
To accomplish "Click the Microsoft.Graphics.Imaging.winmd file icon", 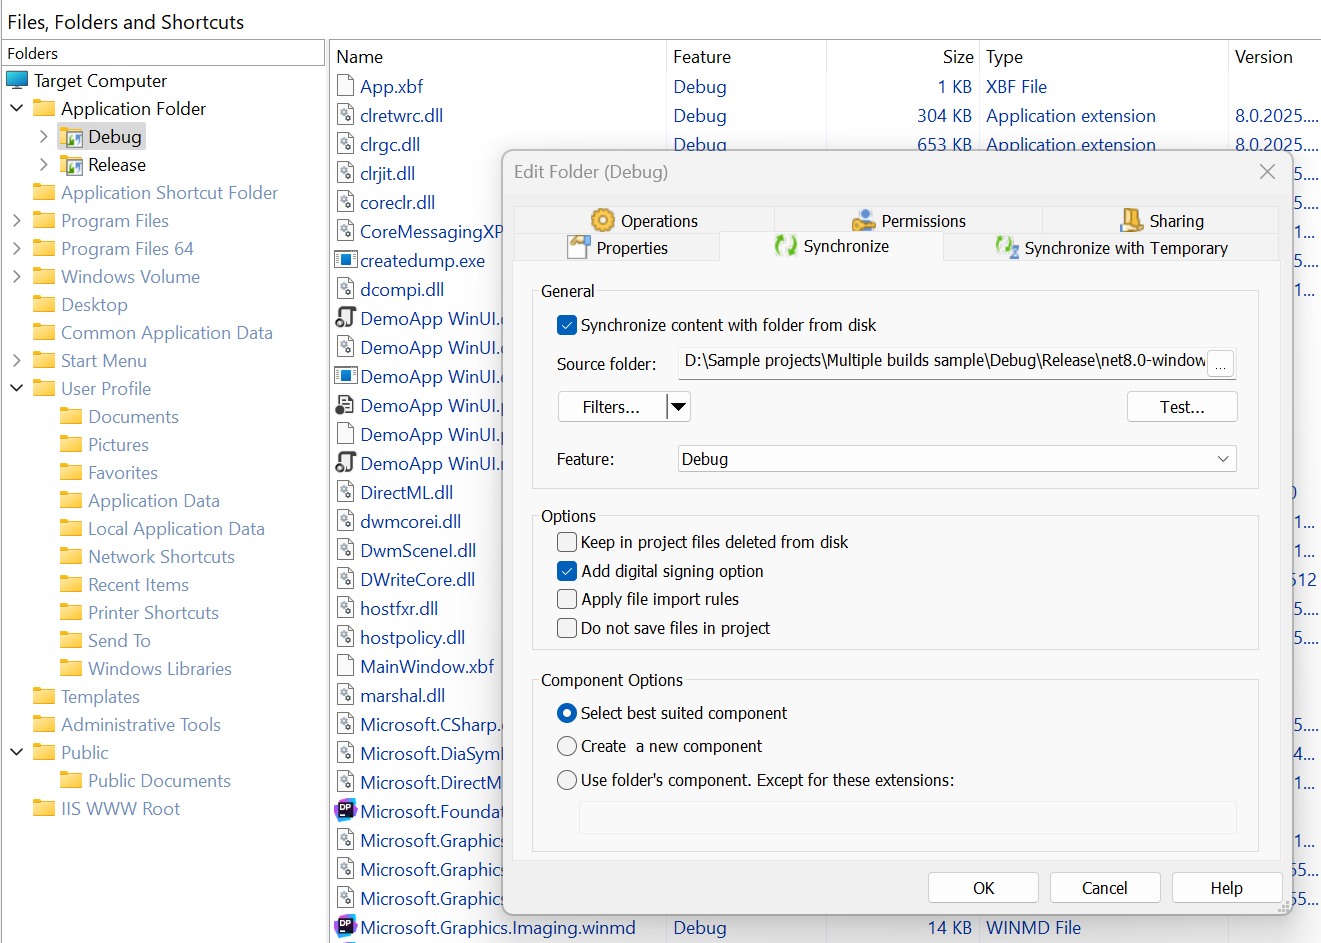I will [x=345, y=927].
